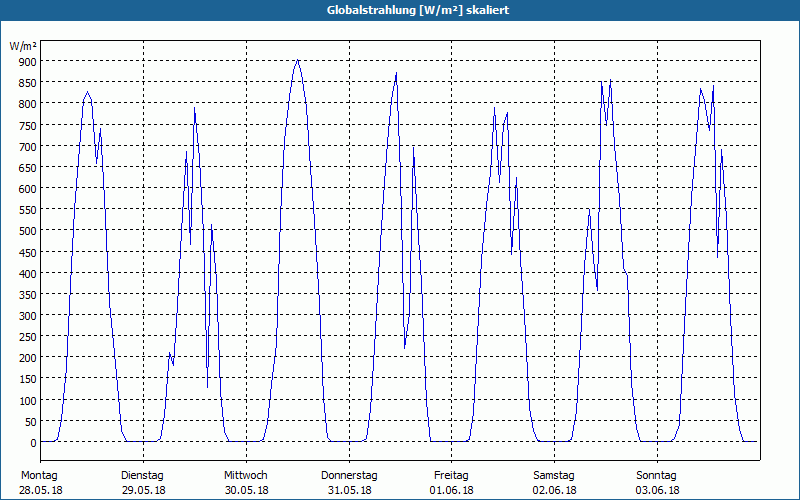Click the Monday curve peak near 825
This screenshot has height=500, width=800.
coord(88,92)
